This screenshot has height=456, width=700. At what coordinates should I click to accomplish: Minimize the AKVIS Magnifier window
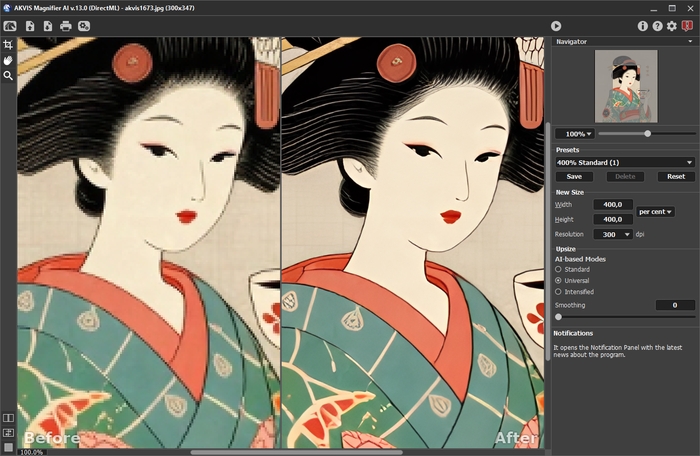point(654,8)
